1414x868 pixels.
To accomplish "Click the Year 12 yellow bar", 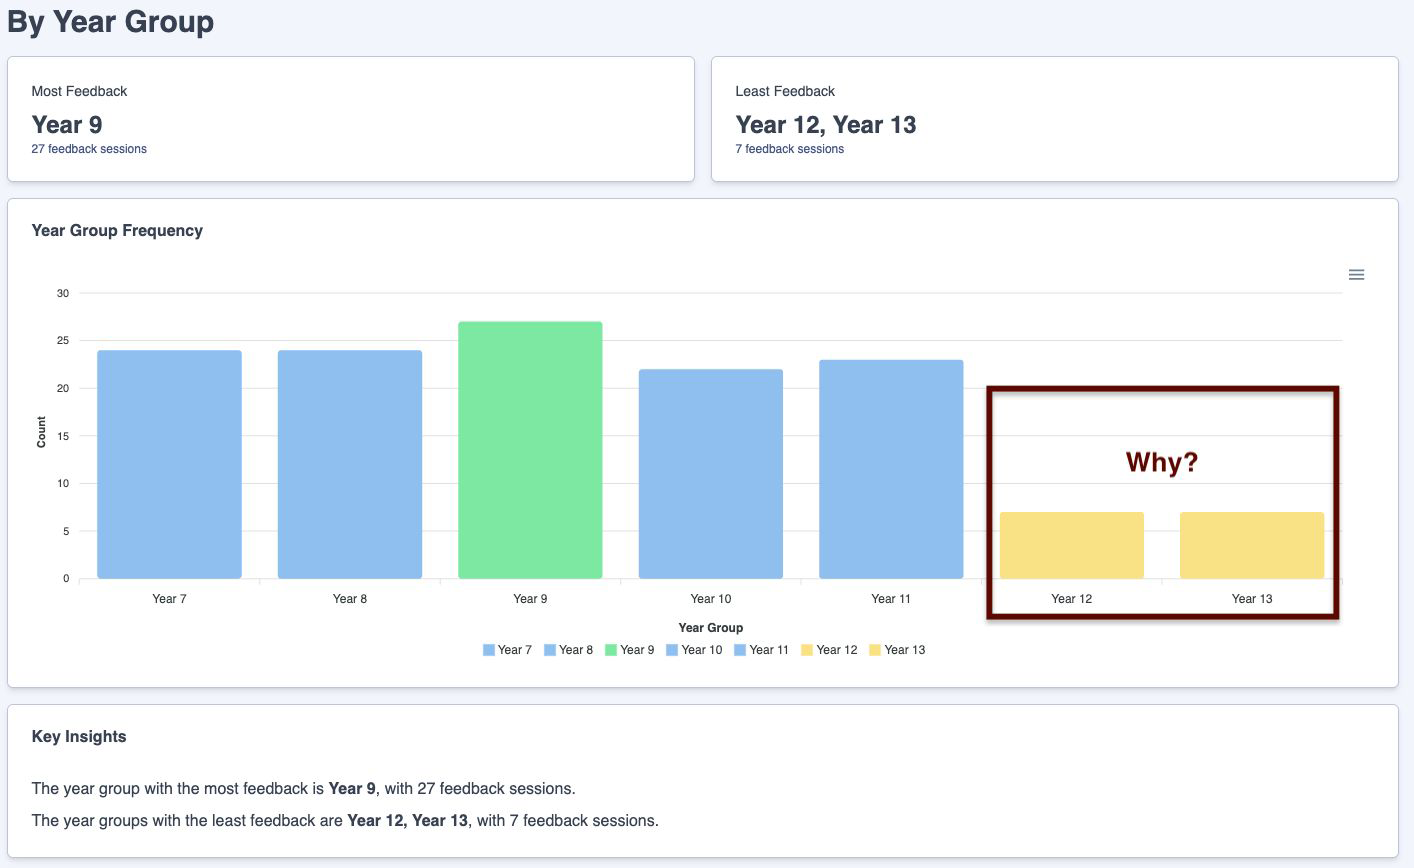I will coord(1072,545).
